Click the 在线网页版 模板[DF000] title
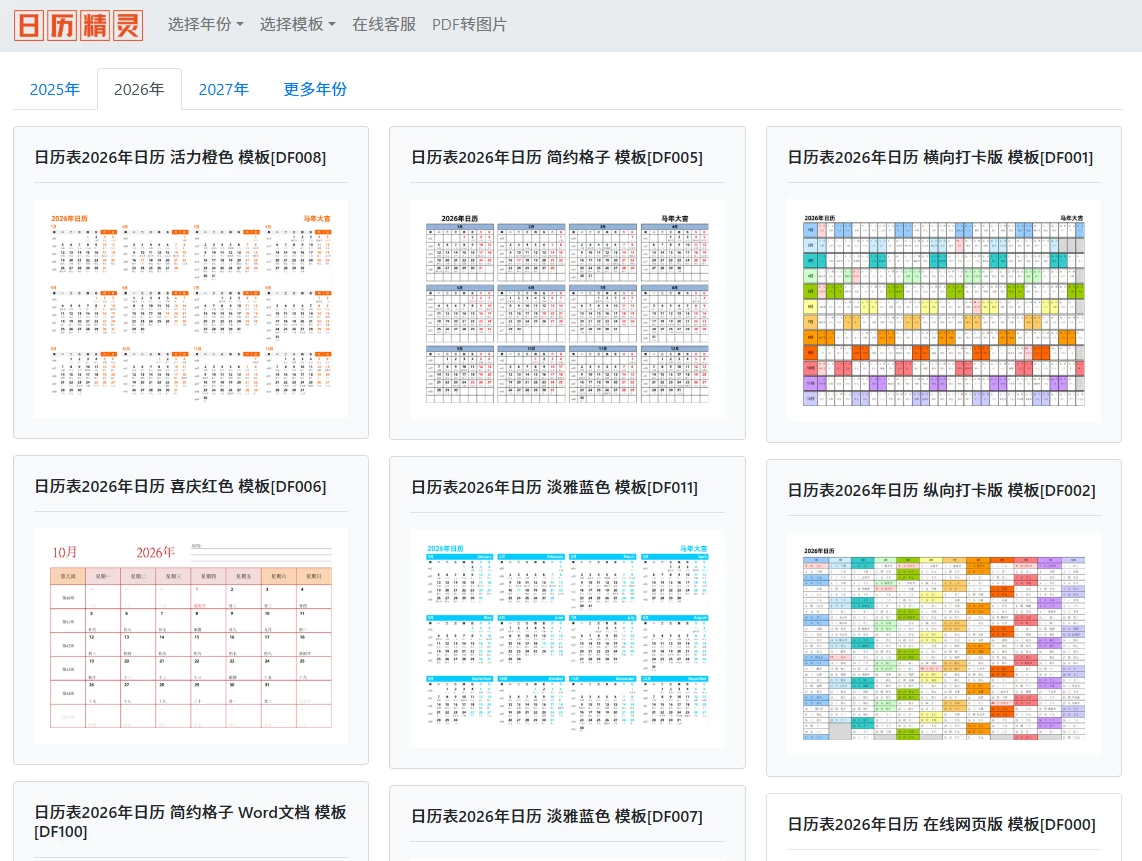The height and width of the screenshot is (861, 1142). [941, 825]
